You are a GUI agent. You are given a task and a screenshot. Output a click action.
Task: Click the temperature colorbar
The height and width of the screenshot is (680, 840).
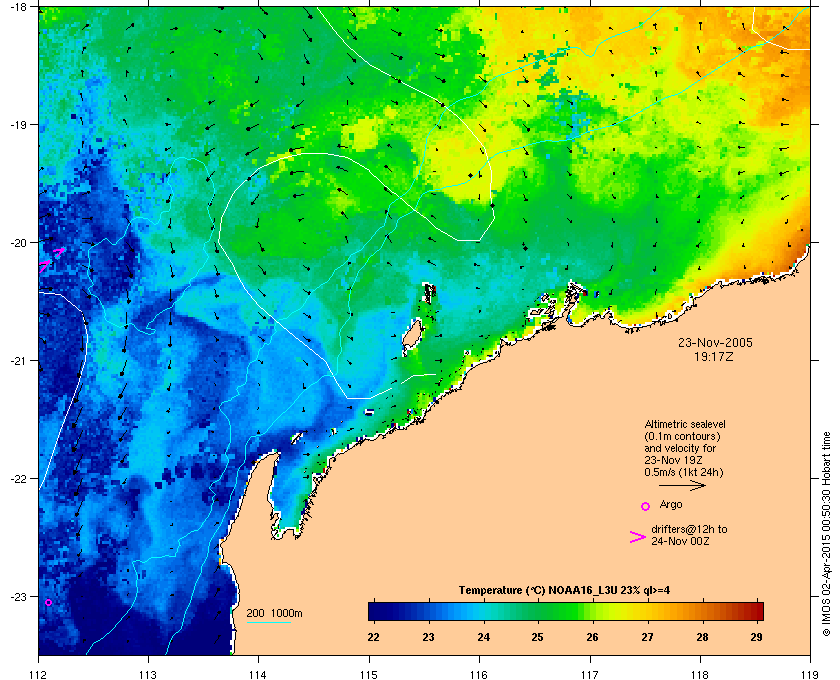click(x=566, y=611)
